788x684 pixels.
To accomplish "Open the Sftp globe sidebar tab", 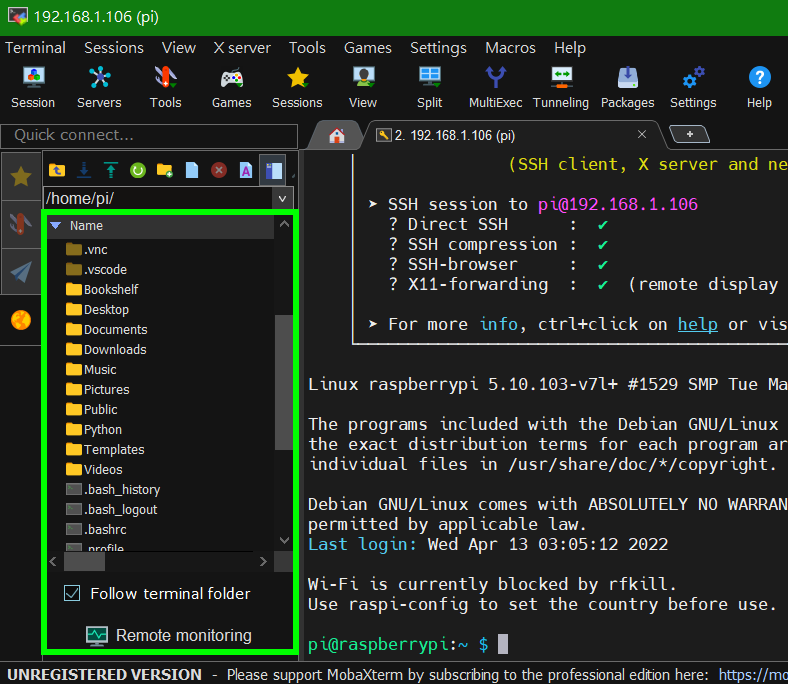I will (21, 320).
